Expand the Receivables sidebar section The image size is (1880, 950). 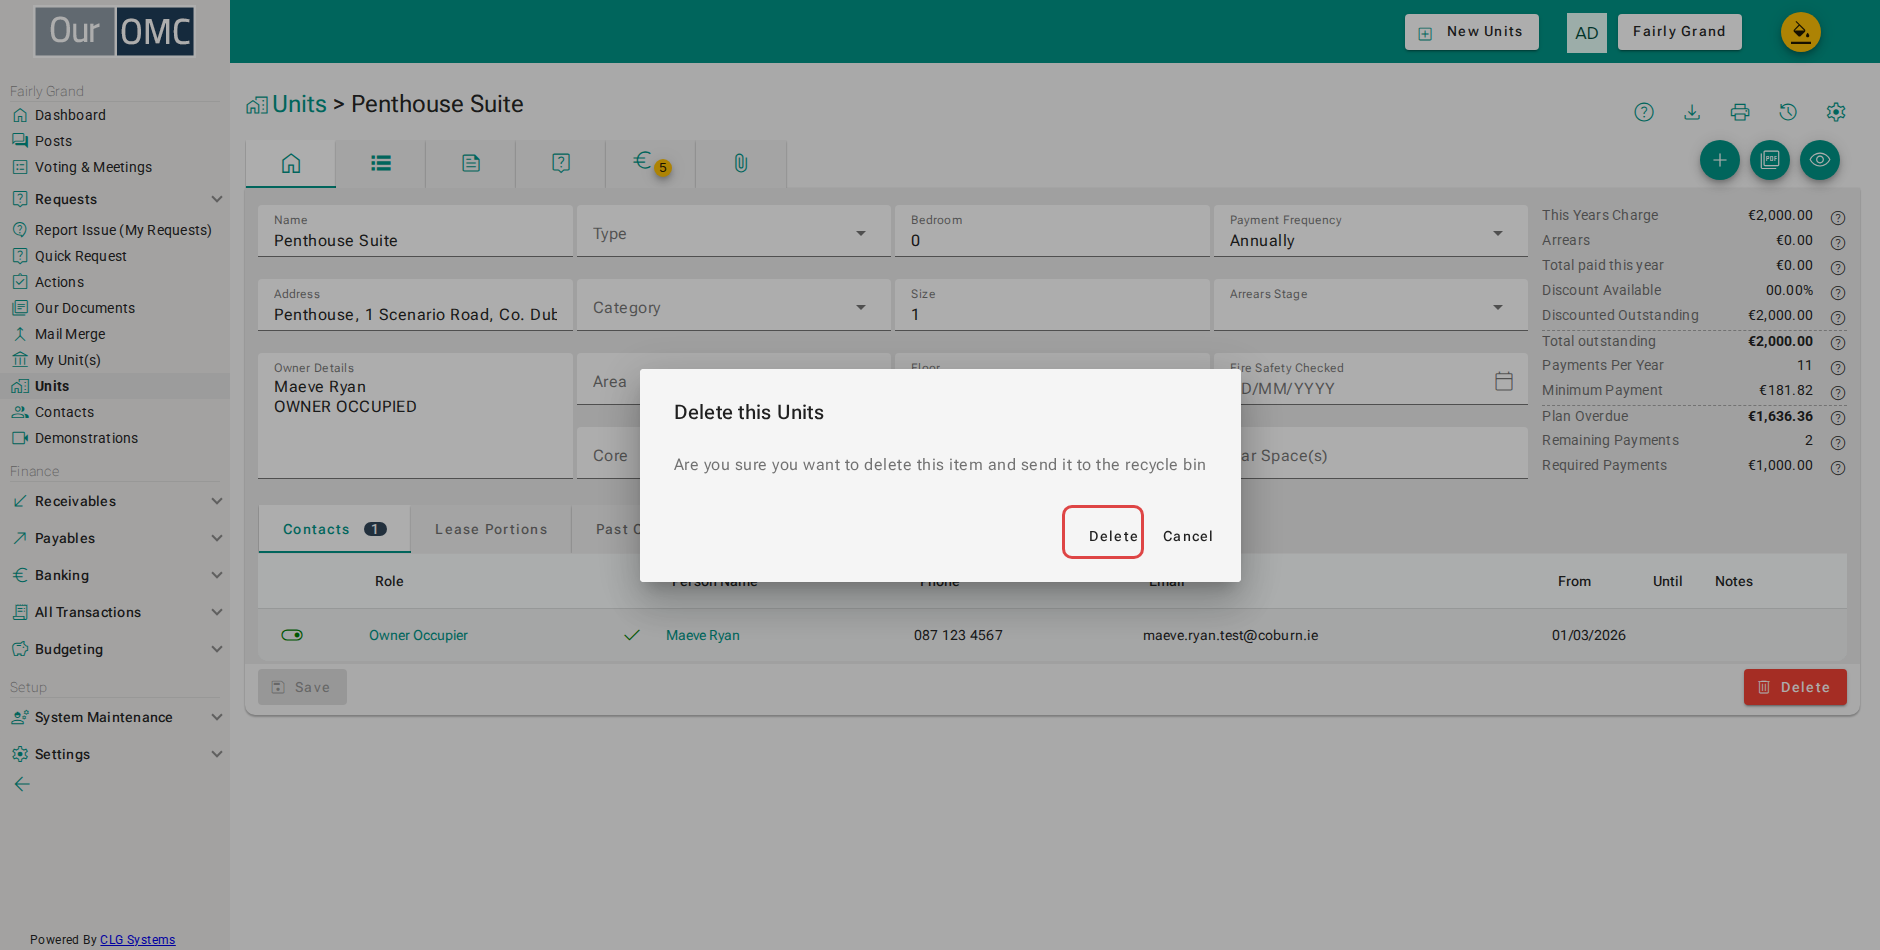[x=116, y=501]
